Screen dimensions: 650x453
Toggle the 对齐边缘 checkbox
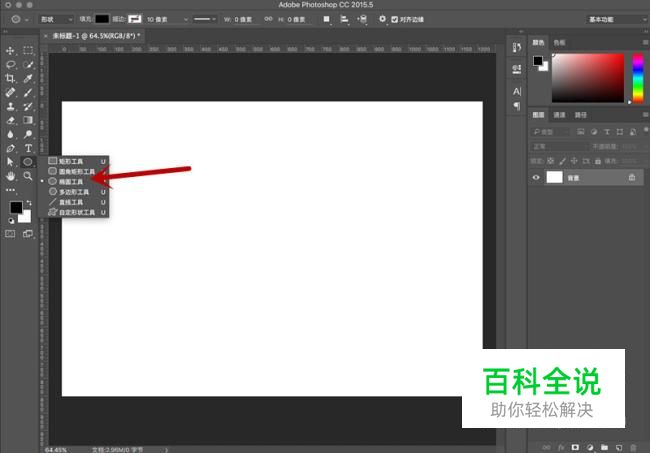click(x=395, y=19)
